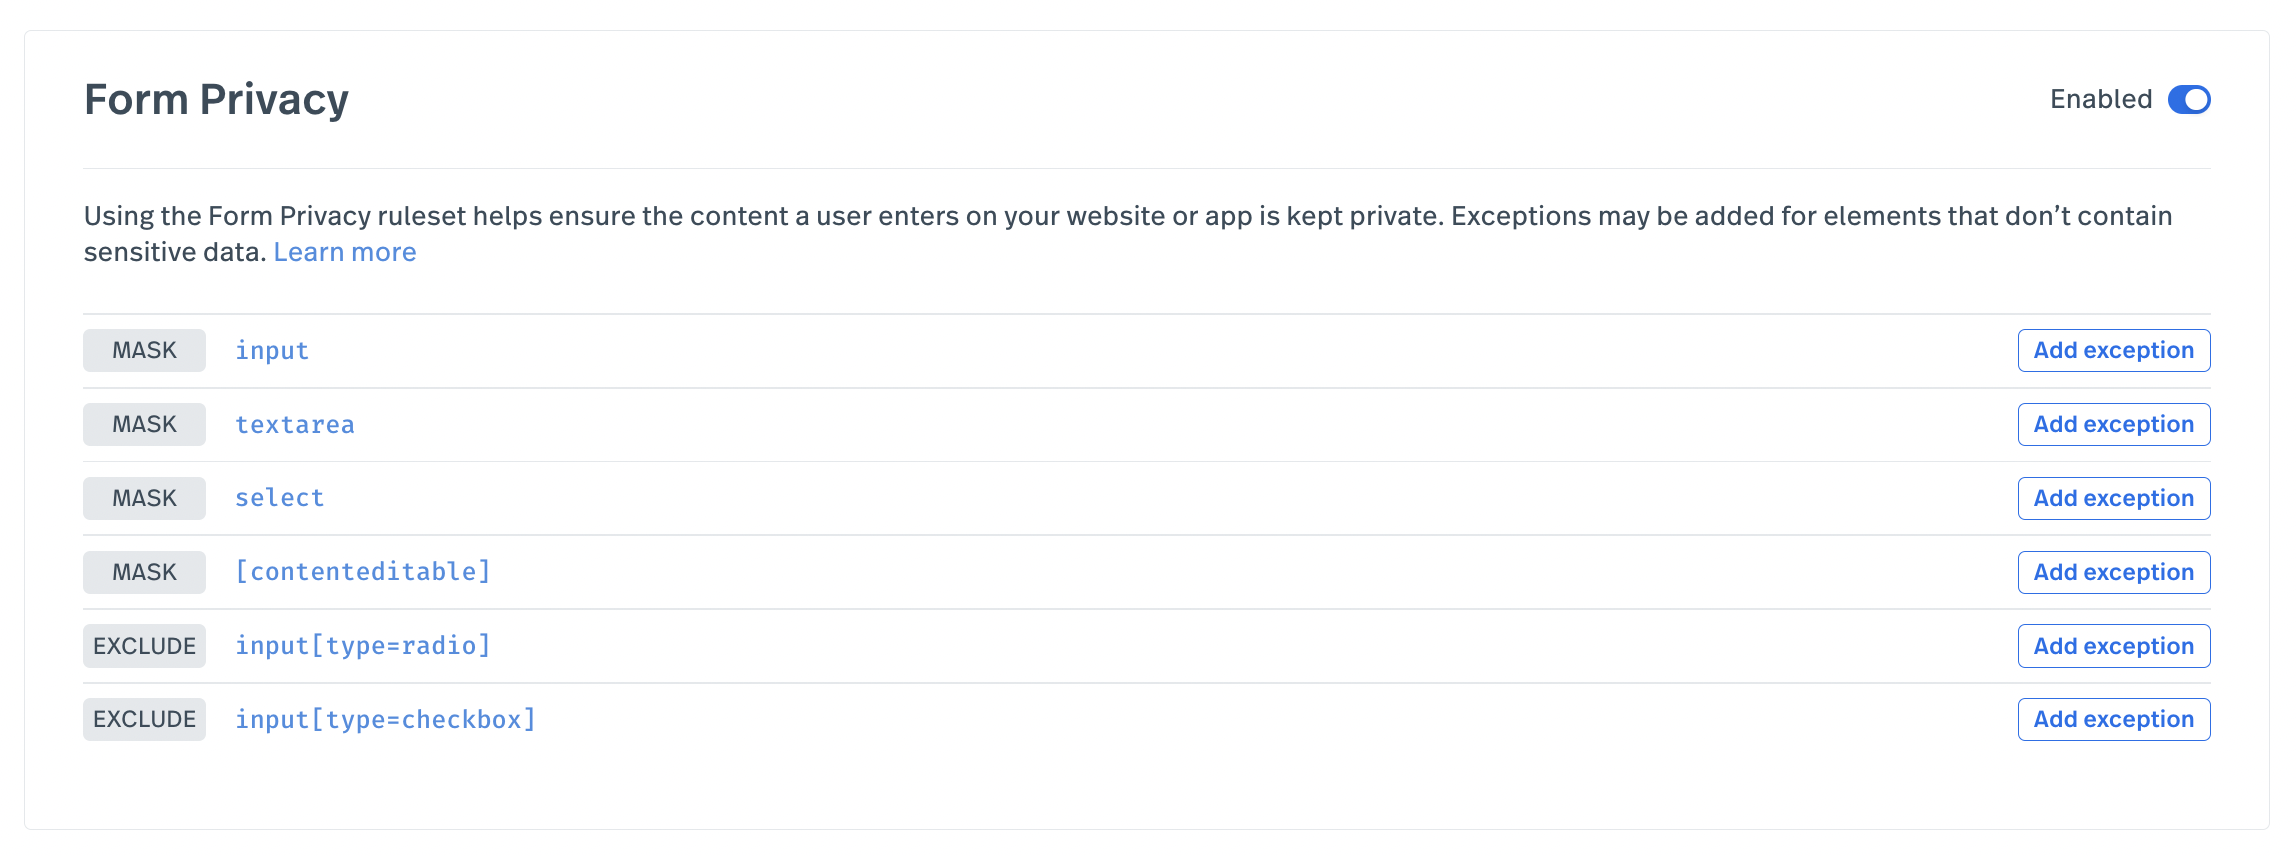The image size is (2296, 856).
Task: Click the MASK badge beside input
Action: click(144, 351)
